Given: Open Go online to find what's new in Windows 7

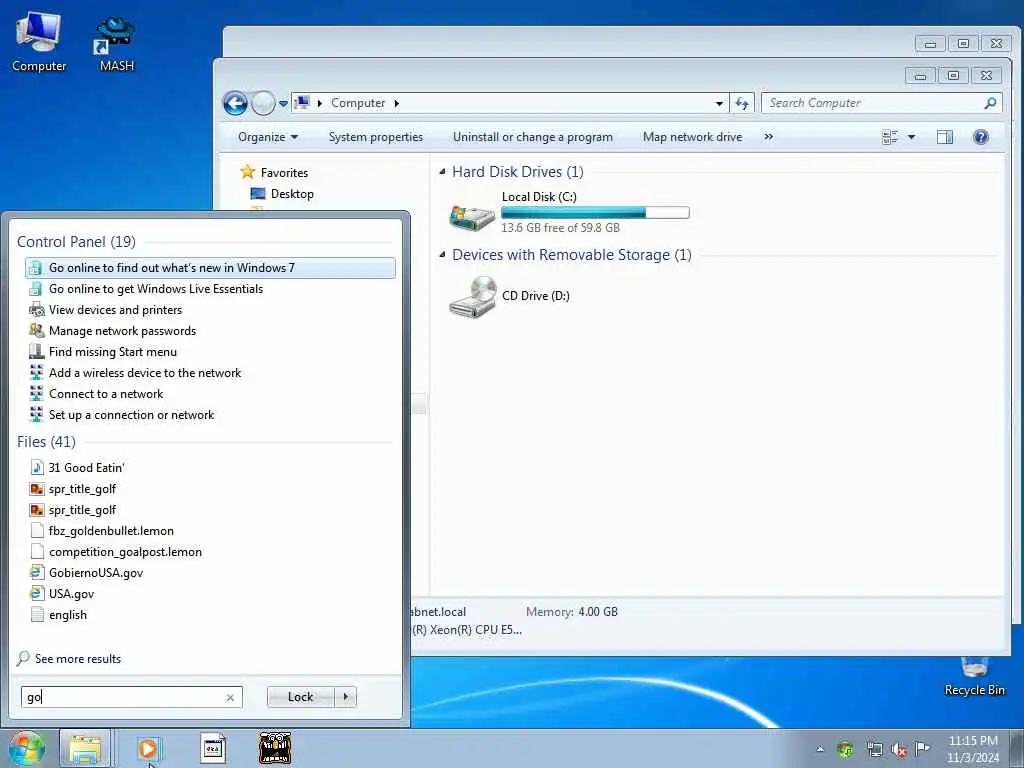Looking at the screenshot, I should [x=210, y=268].
